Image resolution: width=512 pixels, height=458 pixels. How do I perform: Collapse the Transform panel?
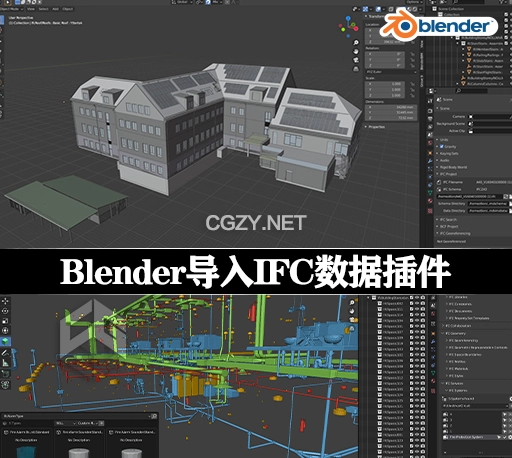(375, 16)
